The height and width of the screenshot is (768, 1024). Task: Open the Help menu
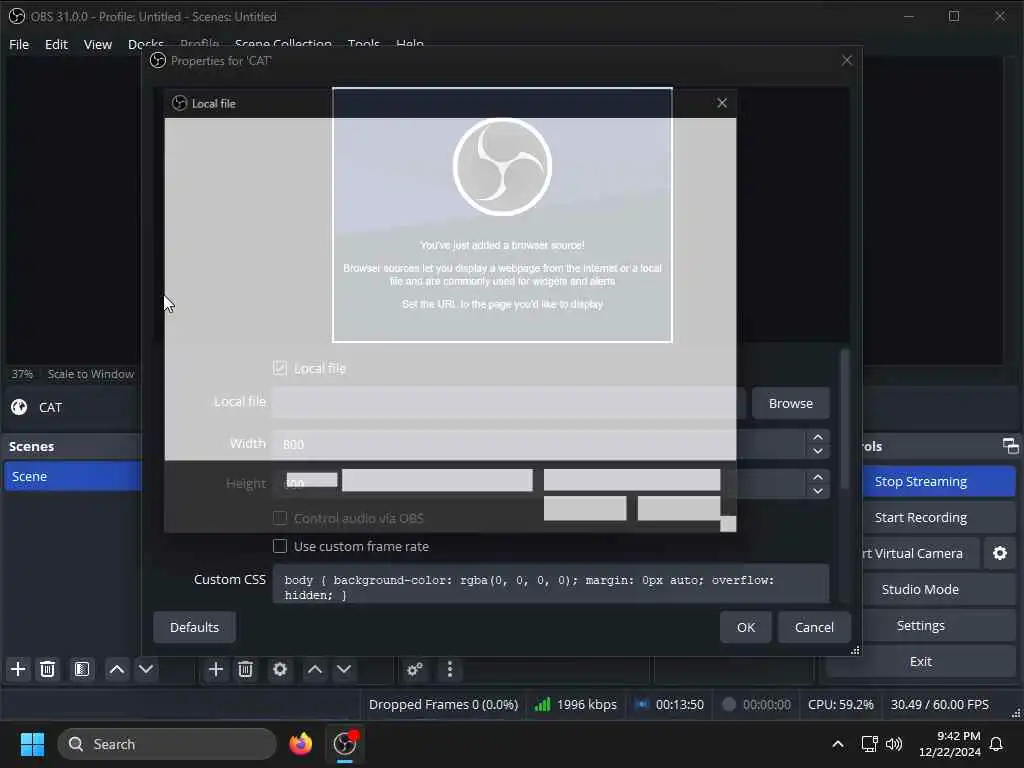click(409, 44)
